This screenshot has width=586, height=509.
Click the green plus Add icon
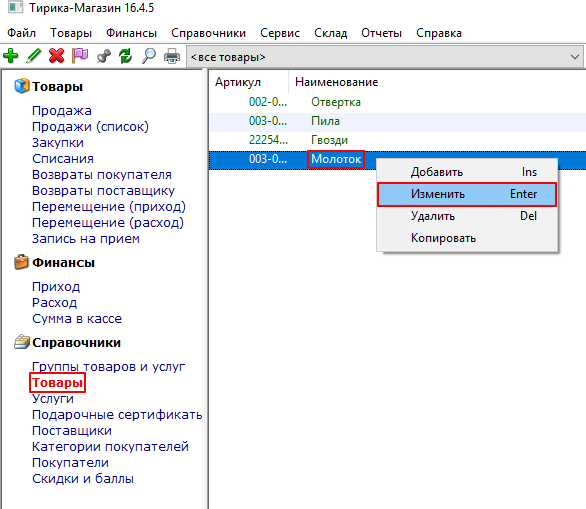(x=10, y=56)
